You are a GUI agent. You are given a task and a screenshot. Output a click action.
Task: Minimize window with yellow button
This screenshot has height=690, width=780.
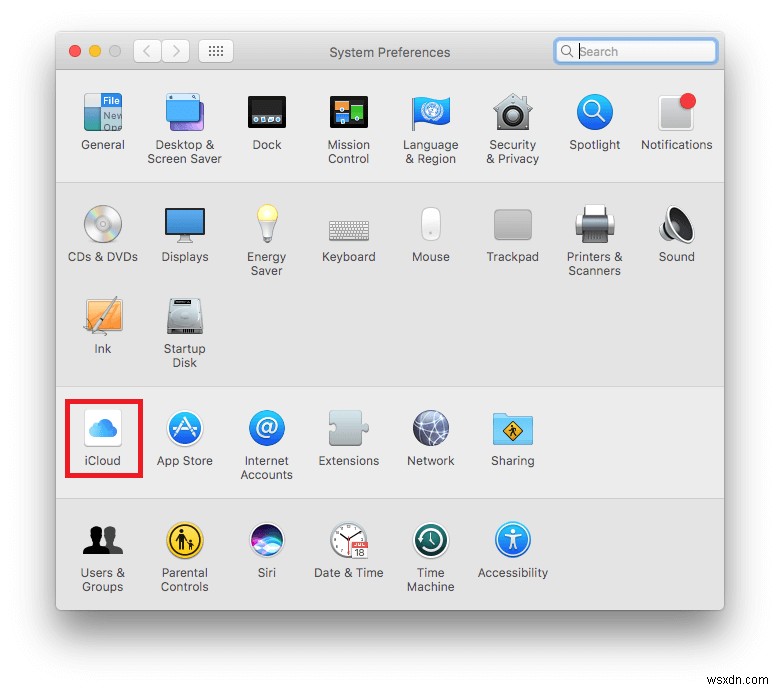tap(95, 51)
